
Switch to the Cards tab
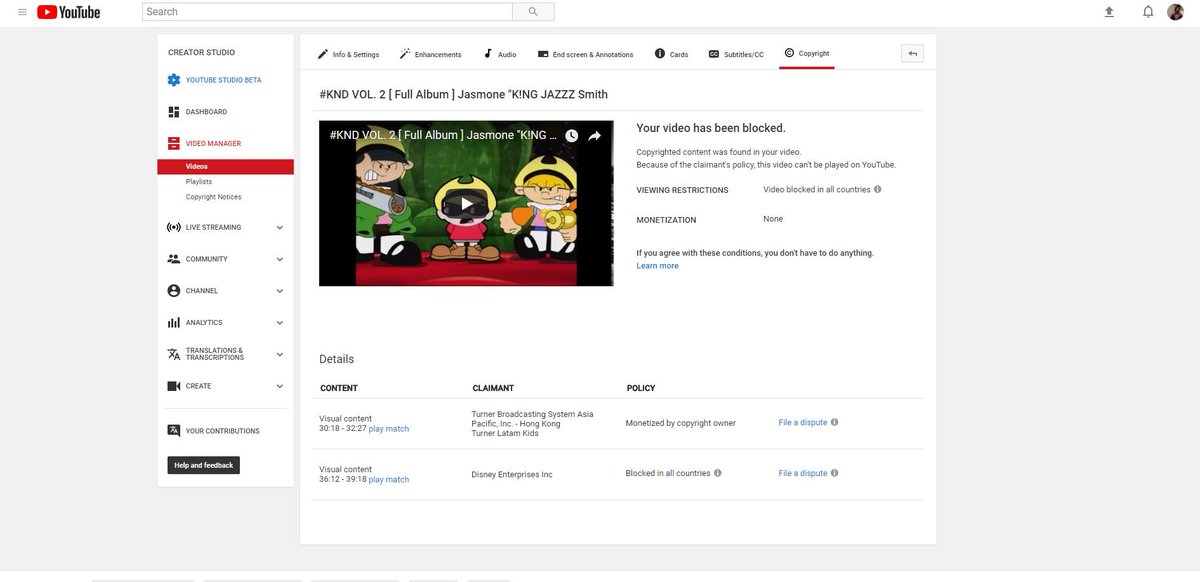[x=671, y=54]
